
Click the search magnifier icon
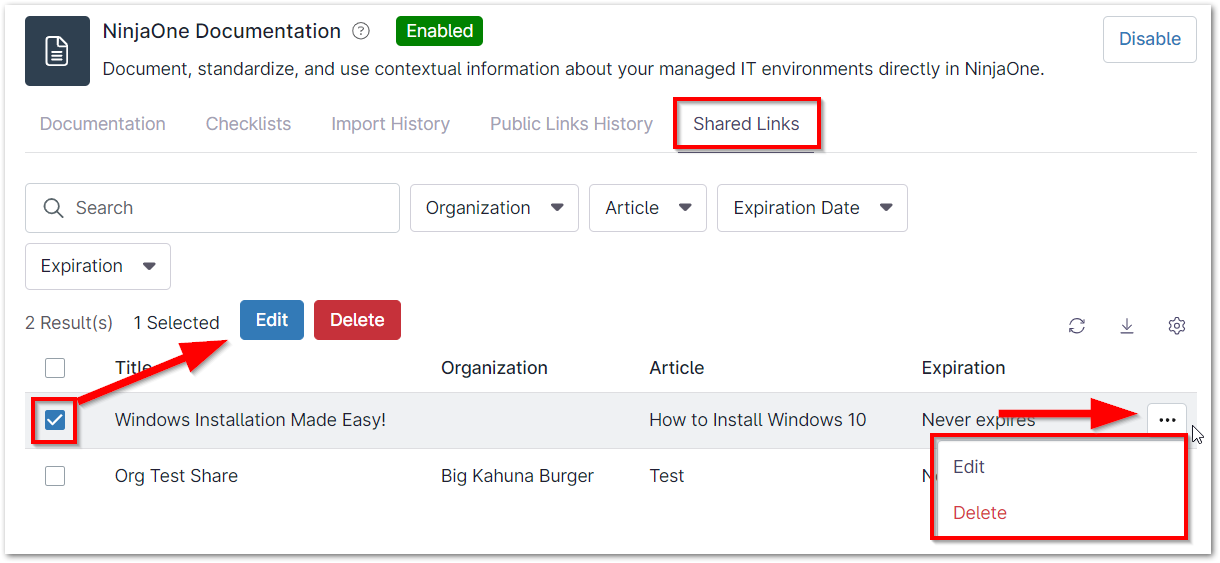pyautogui.click(x=53, y=208)
